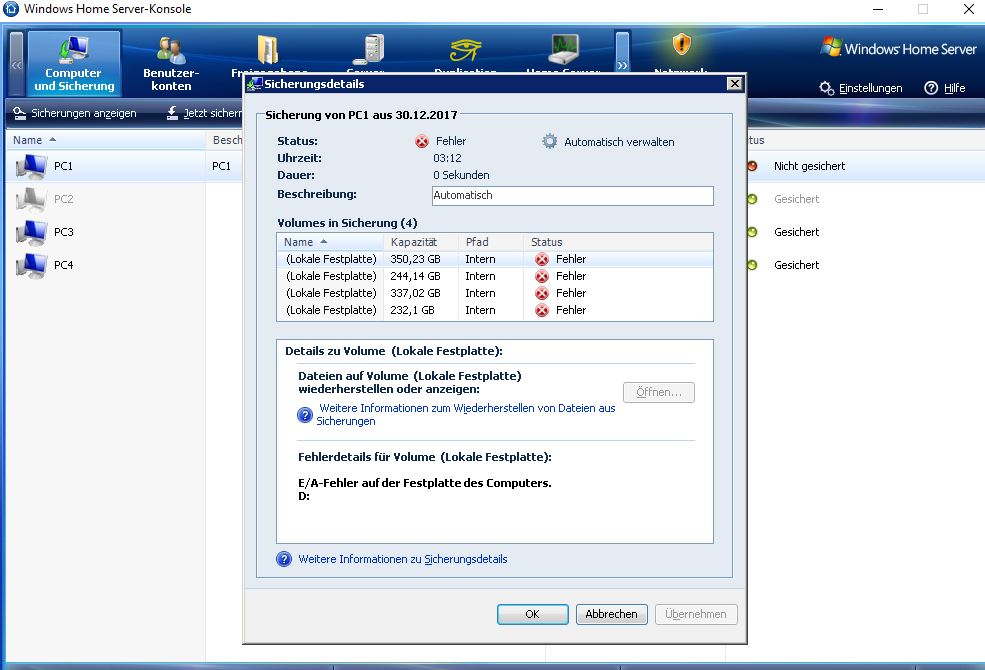This screenshot has width=985, height=670.
Task: Select the "337,02 GB" capacity cell
Action: coord(415,293)
